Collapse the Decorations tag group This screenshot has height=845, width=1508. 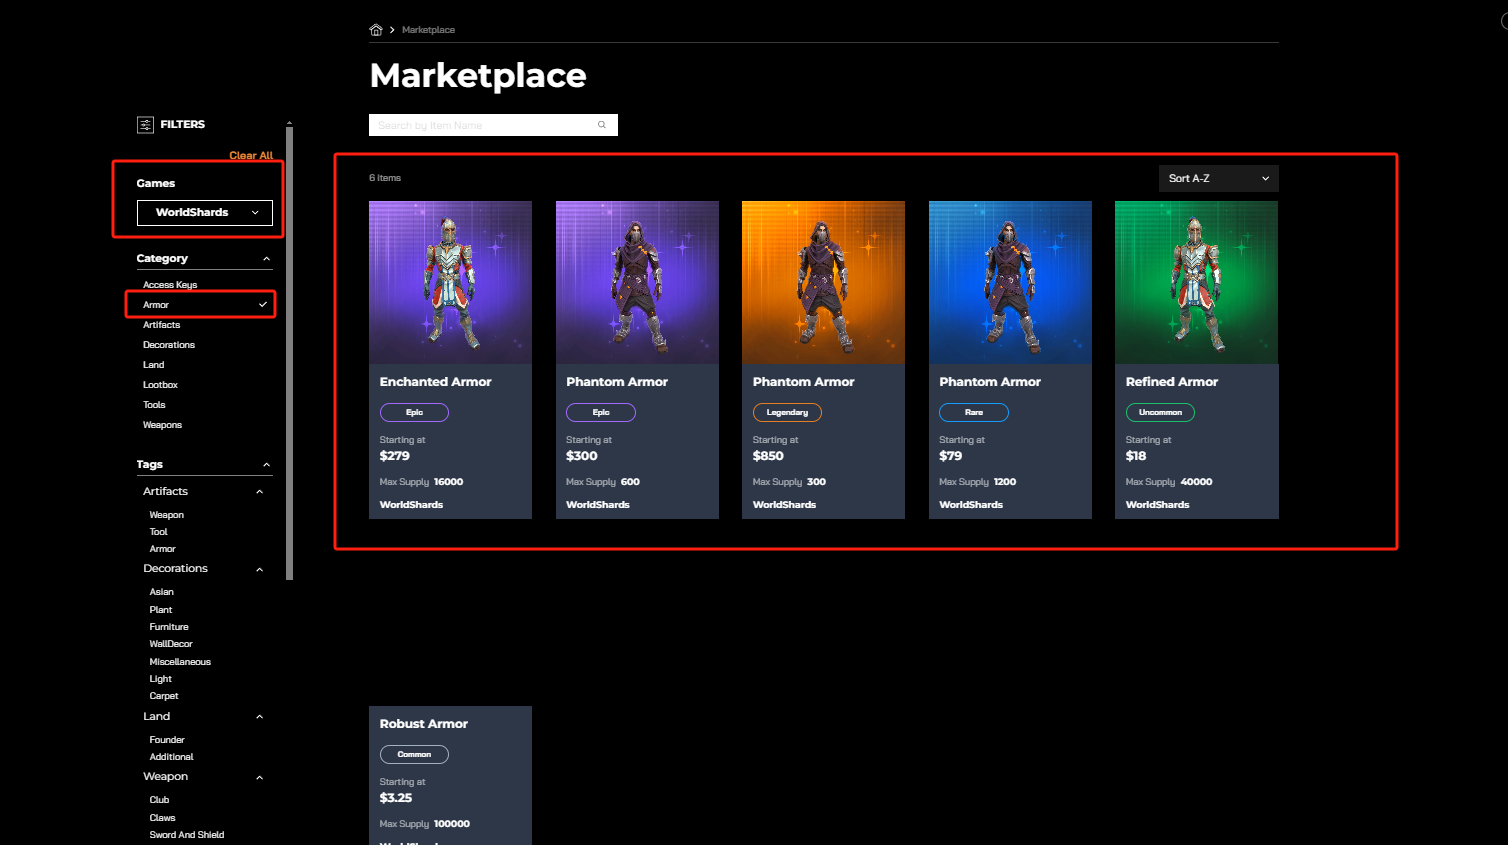click(x=259, y=569)
